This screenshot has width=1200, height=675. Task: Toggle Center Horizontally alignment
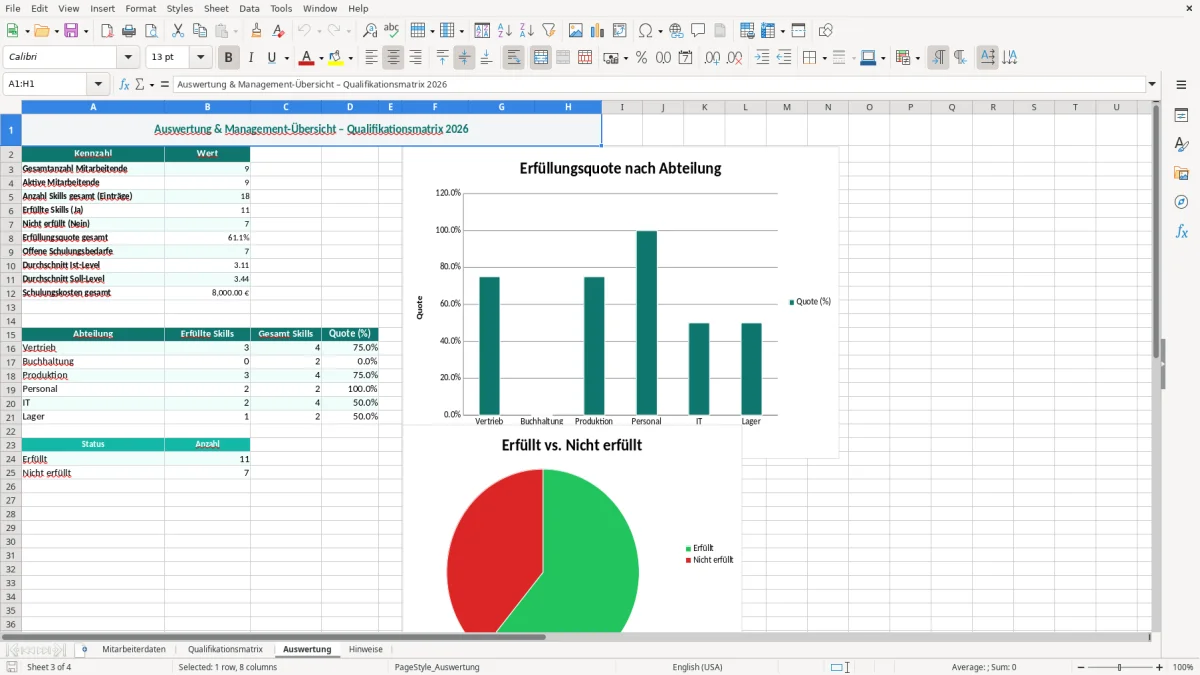pos(393,58)
